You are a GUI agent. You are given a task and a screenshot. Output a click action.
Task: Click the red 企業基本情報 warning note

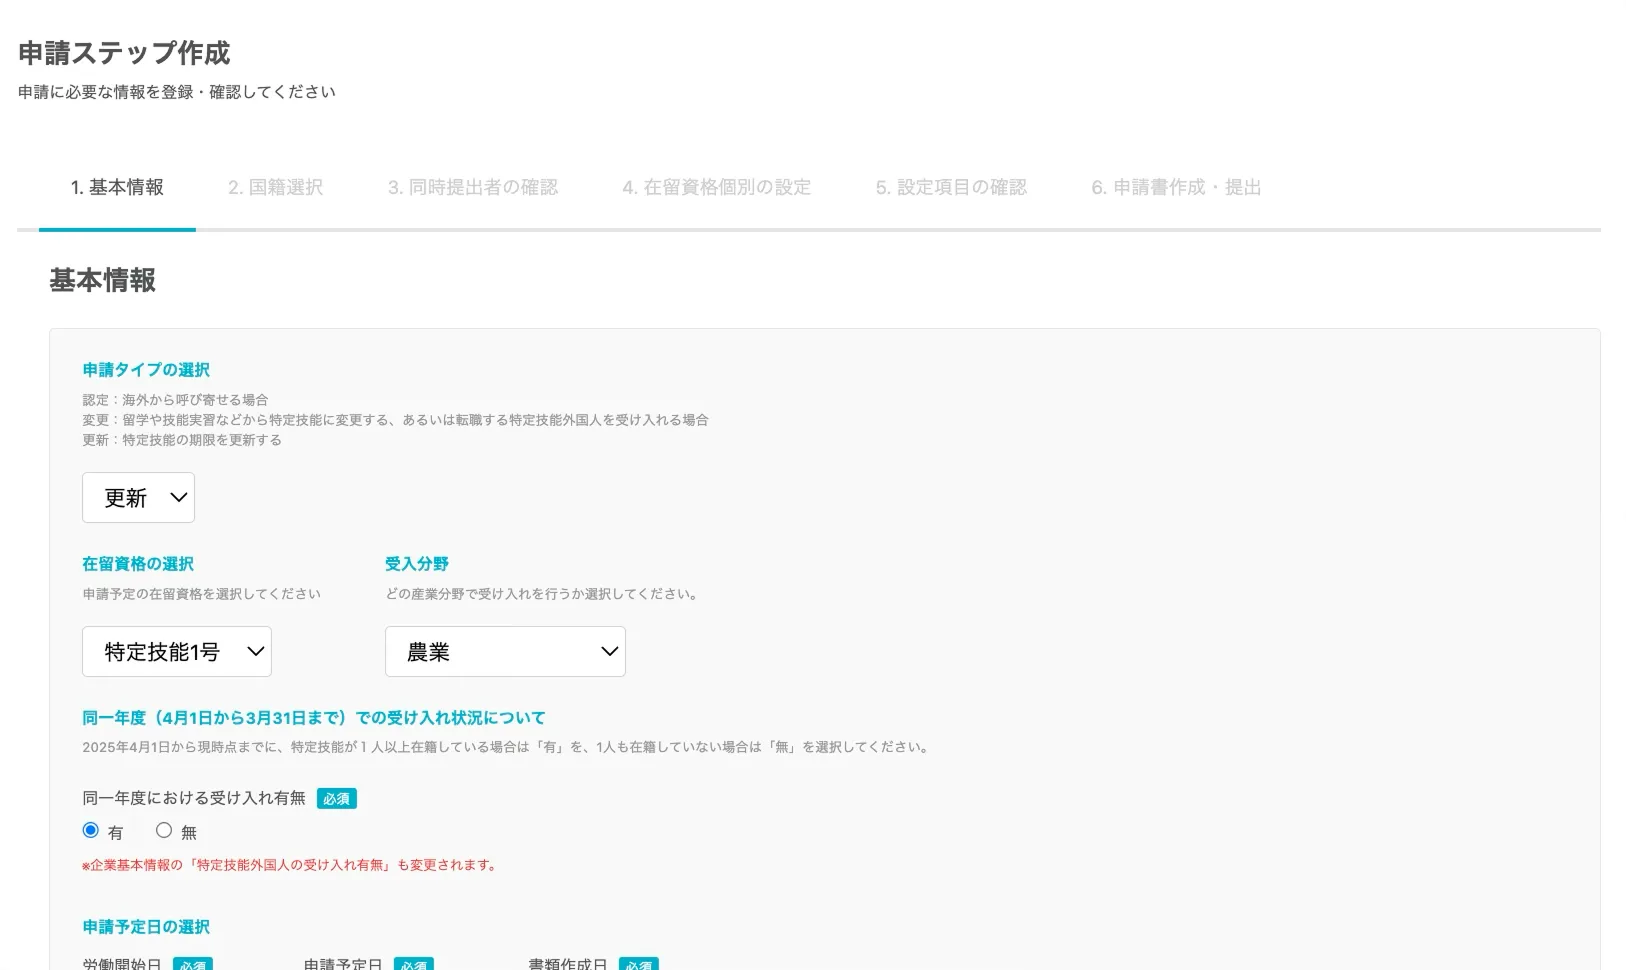click(289, 864)
